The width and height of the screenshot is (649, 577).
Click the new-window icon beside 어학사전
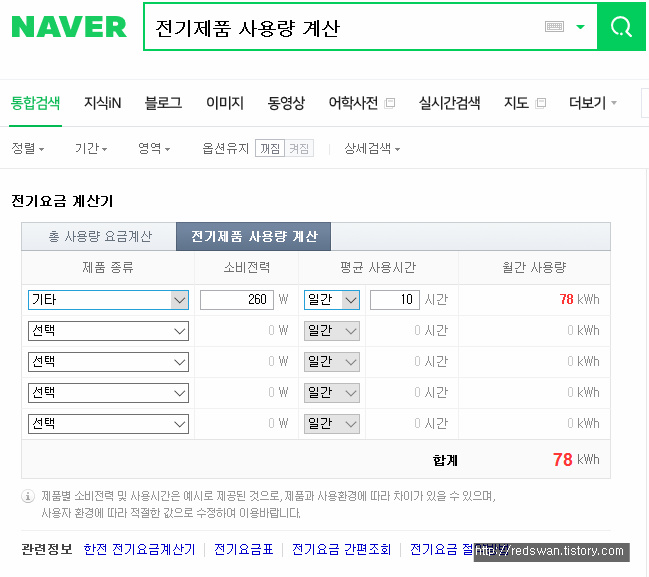coord(389,103)
